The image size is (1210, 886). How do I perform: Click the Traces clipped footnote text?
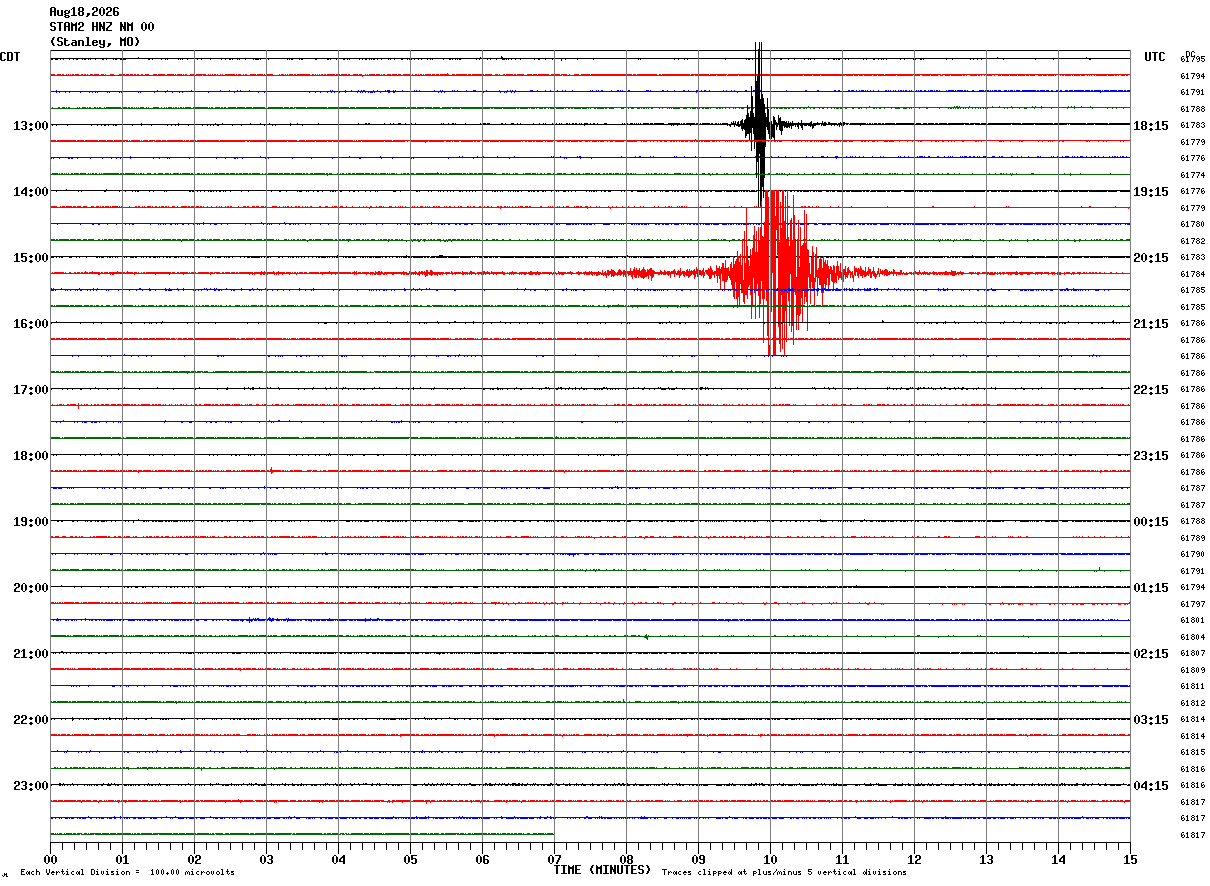tap(784, 873)
